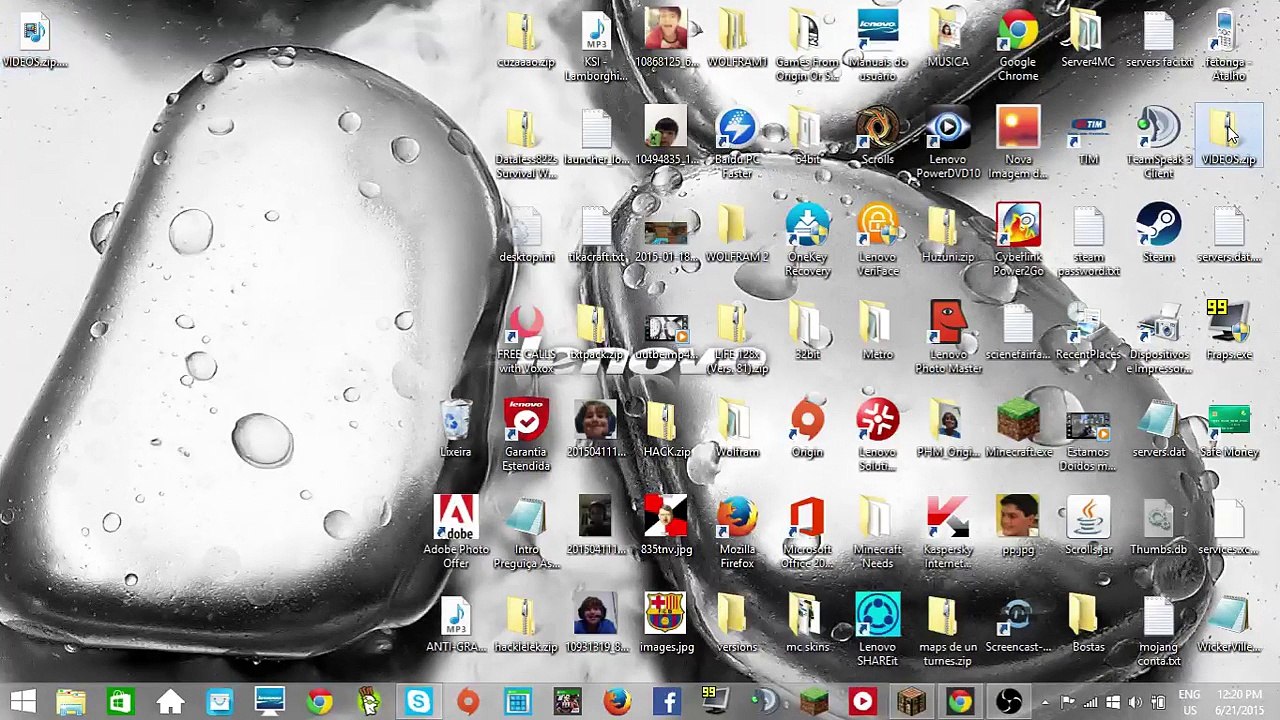Select the Lenovo VeriFace icon

pos(877,240)
